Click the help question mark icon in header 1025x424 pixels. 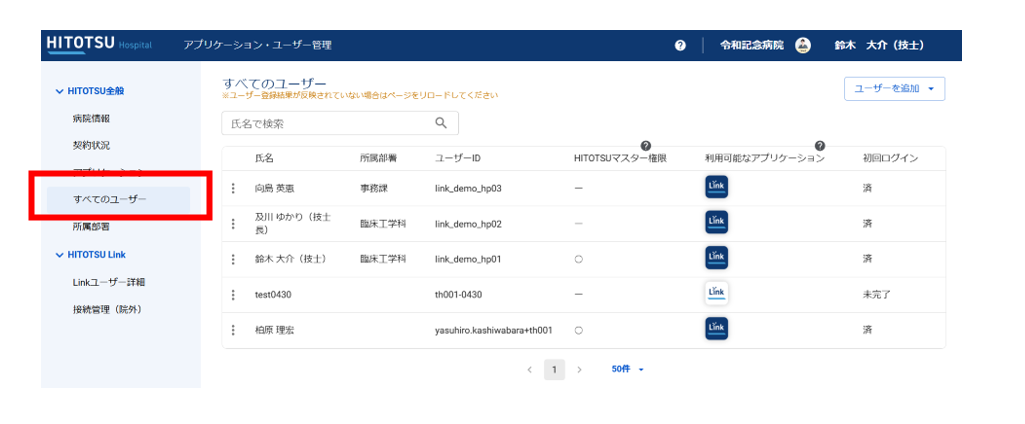[x=680, y=46]
